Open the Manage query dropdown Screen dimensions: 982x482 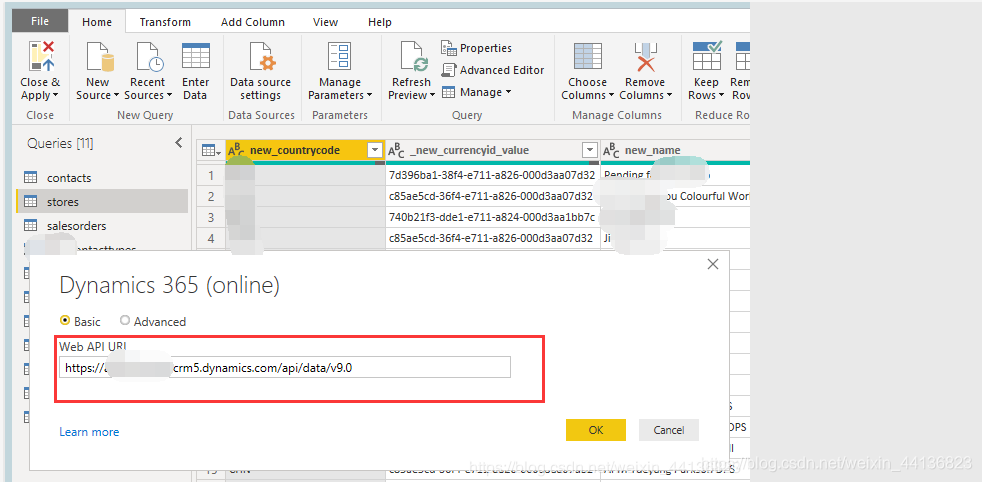pyautogui.click(x=476, y=92)
